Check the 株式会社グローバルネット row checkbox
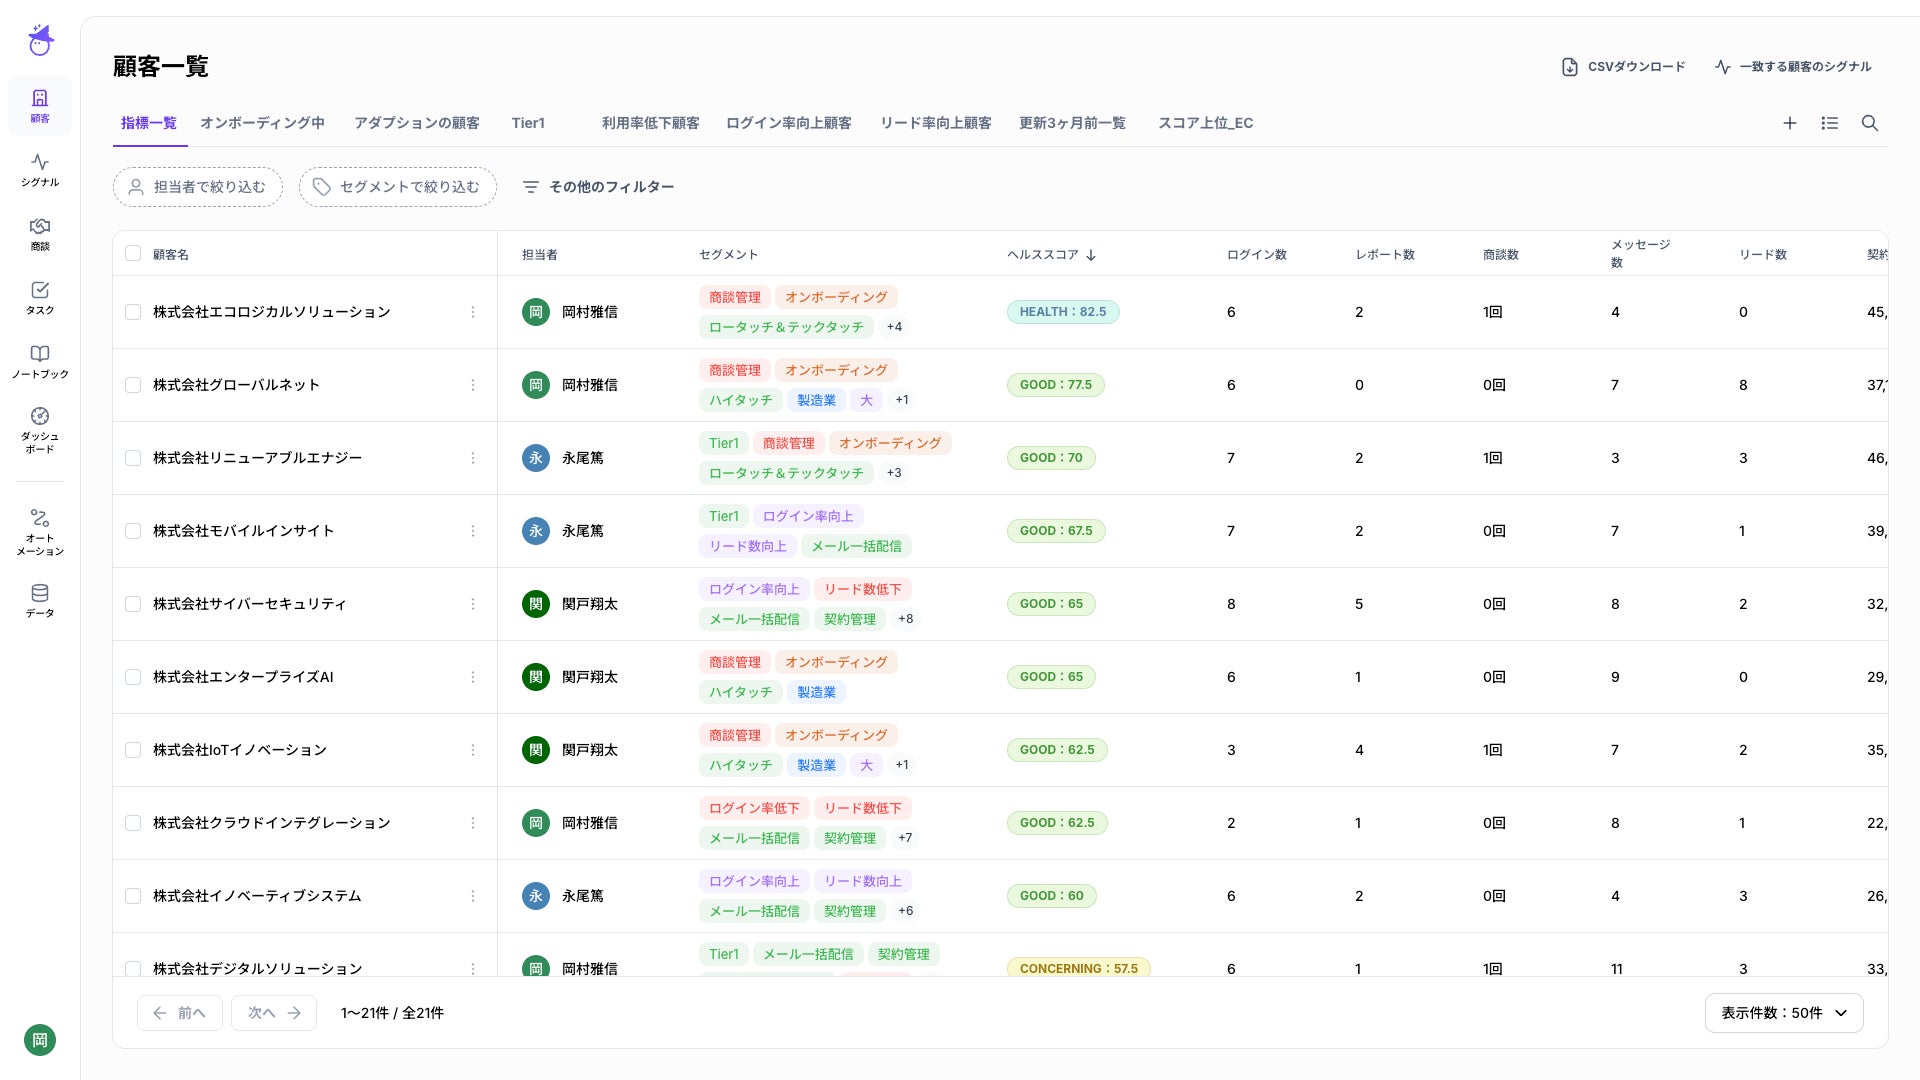1920x1080 pixels. pos(133,385)
